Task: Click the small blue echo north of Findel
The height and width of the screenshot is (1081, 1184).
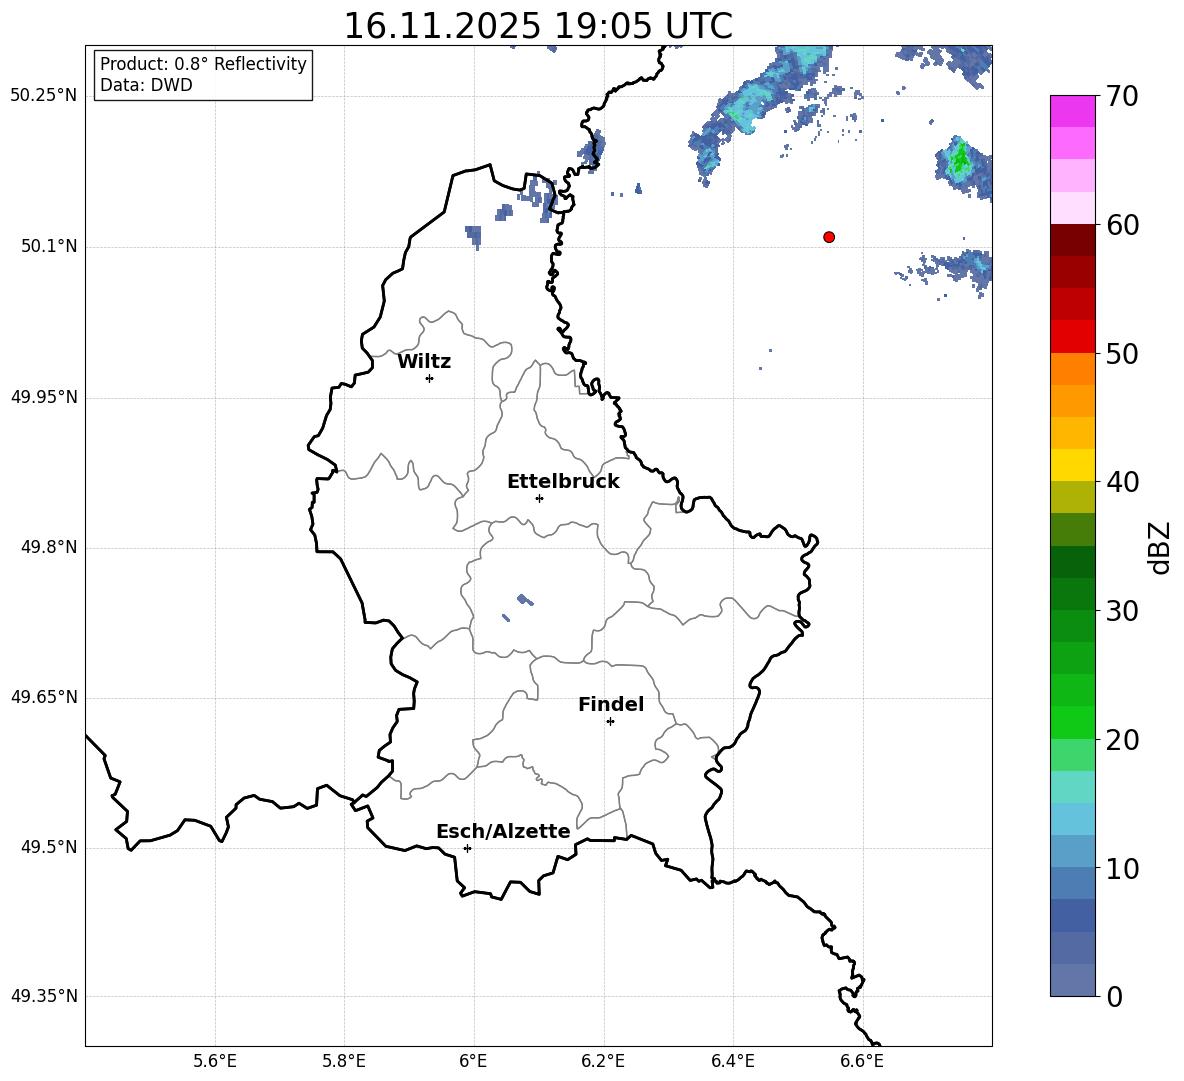Action: click(526, 600)
